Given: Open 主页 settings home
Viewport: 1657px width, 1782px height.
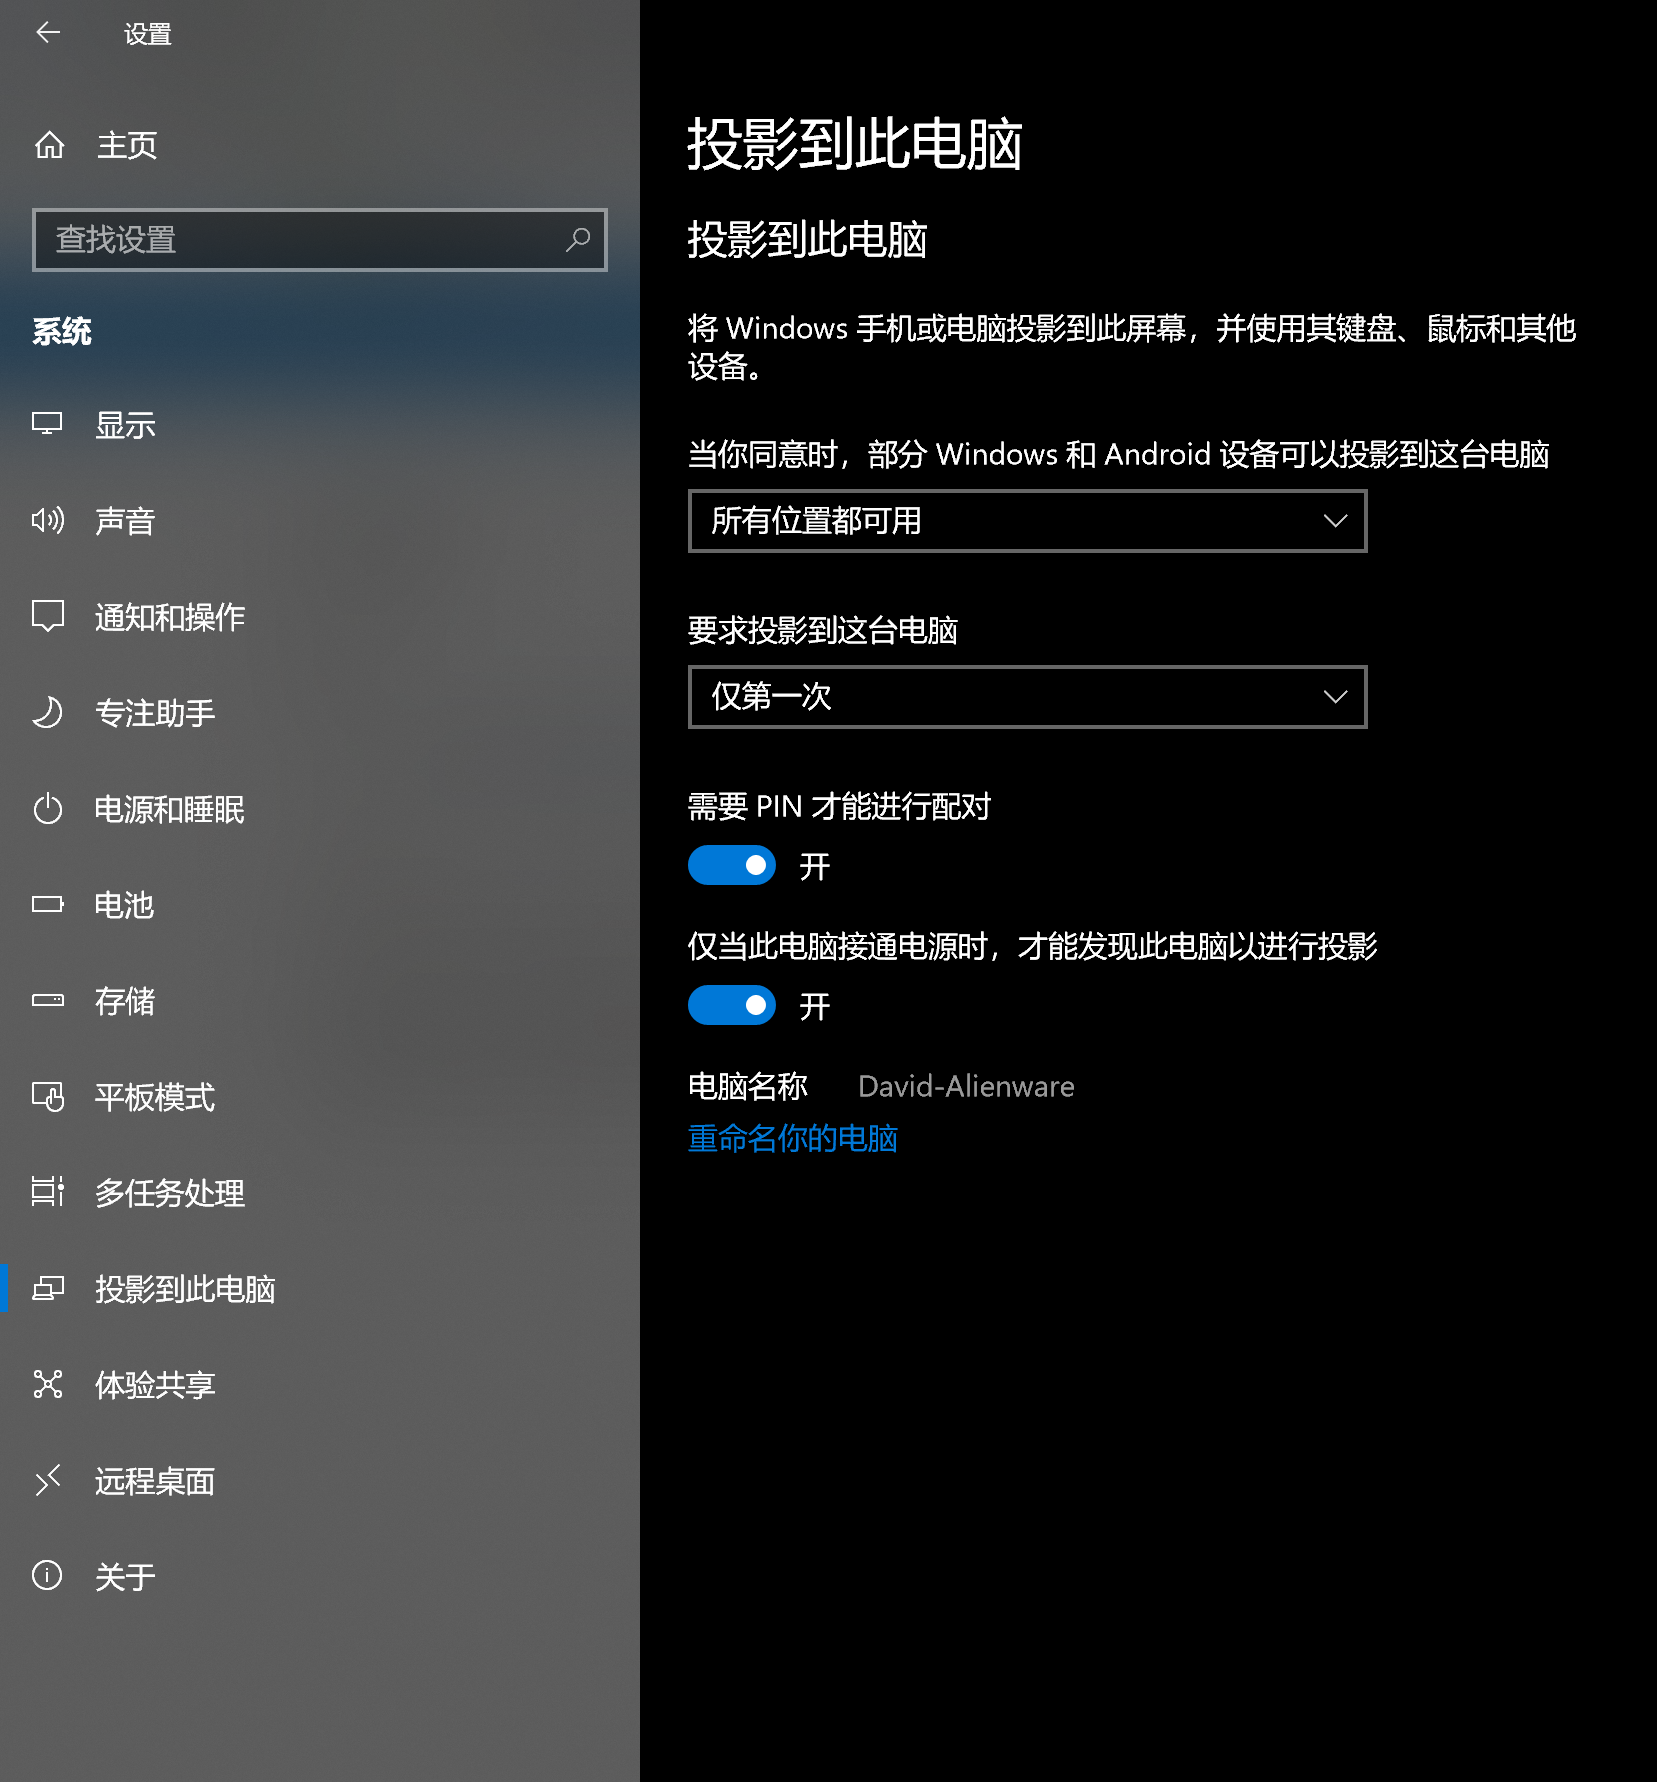Looking at the screenshot, I should [x=320, y=145].
